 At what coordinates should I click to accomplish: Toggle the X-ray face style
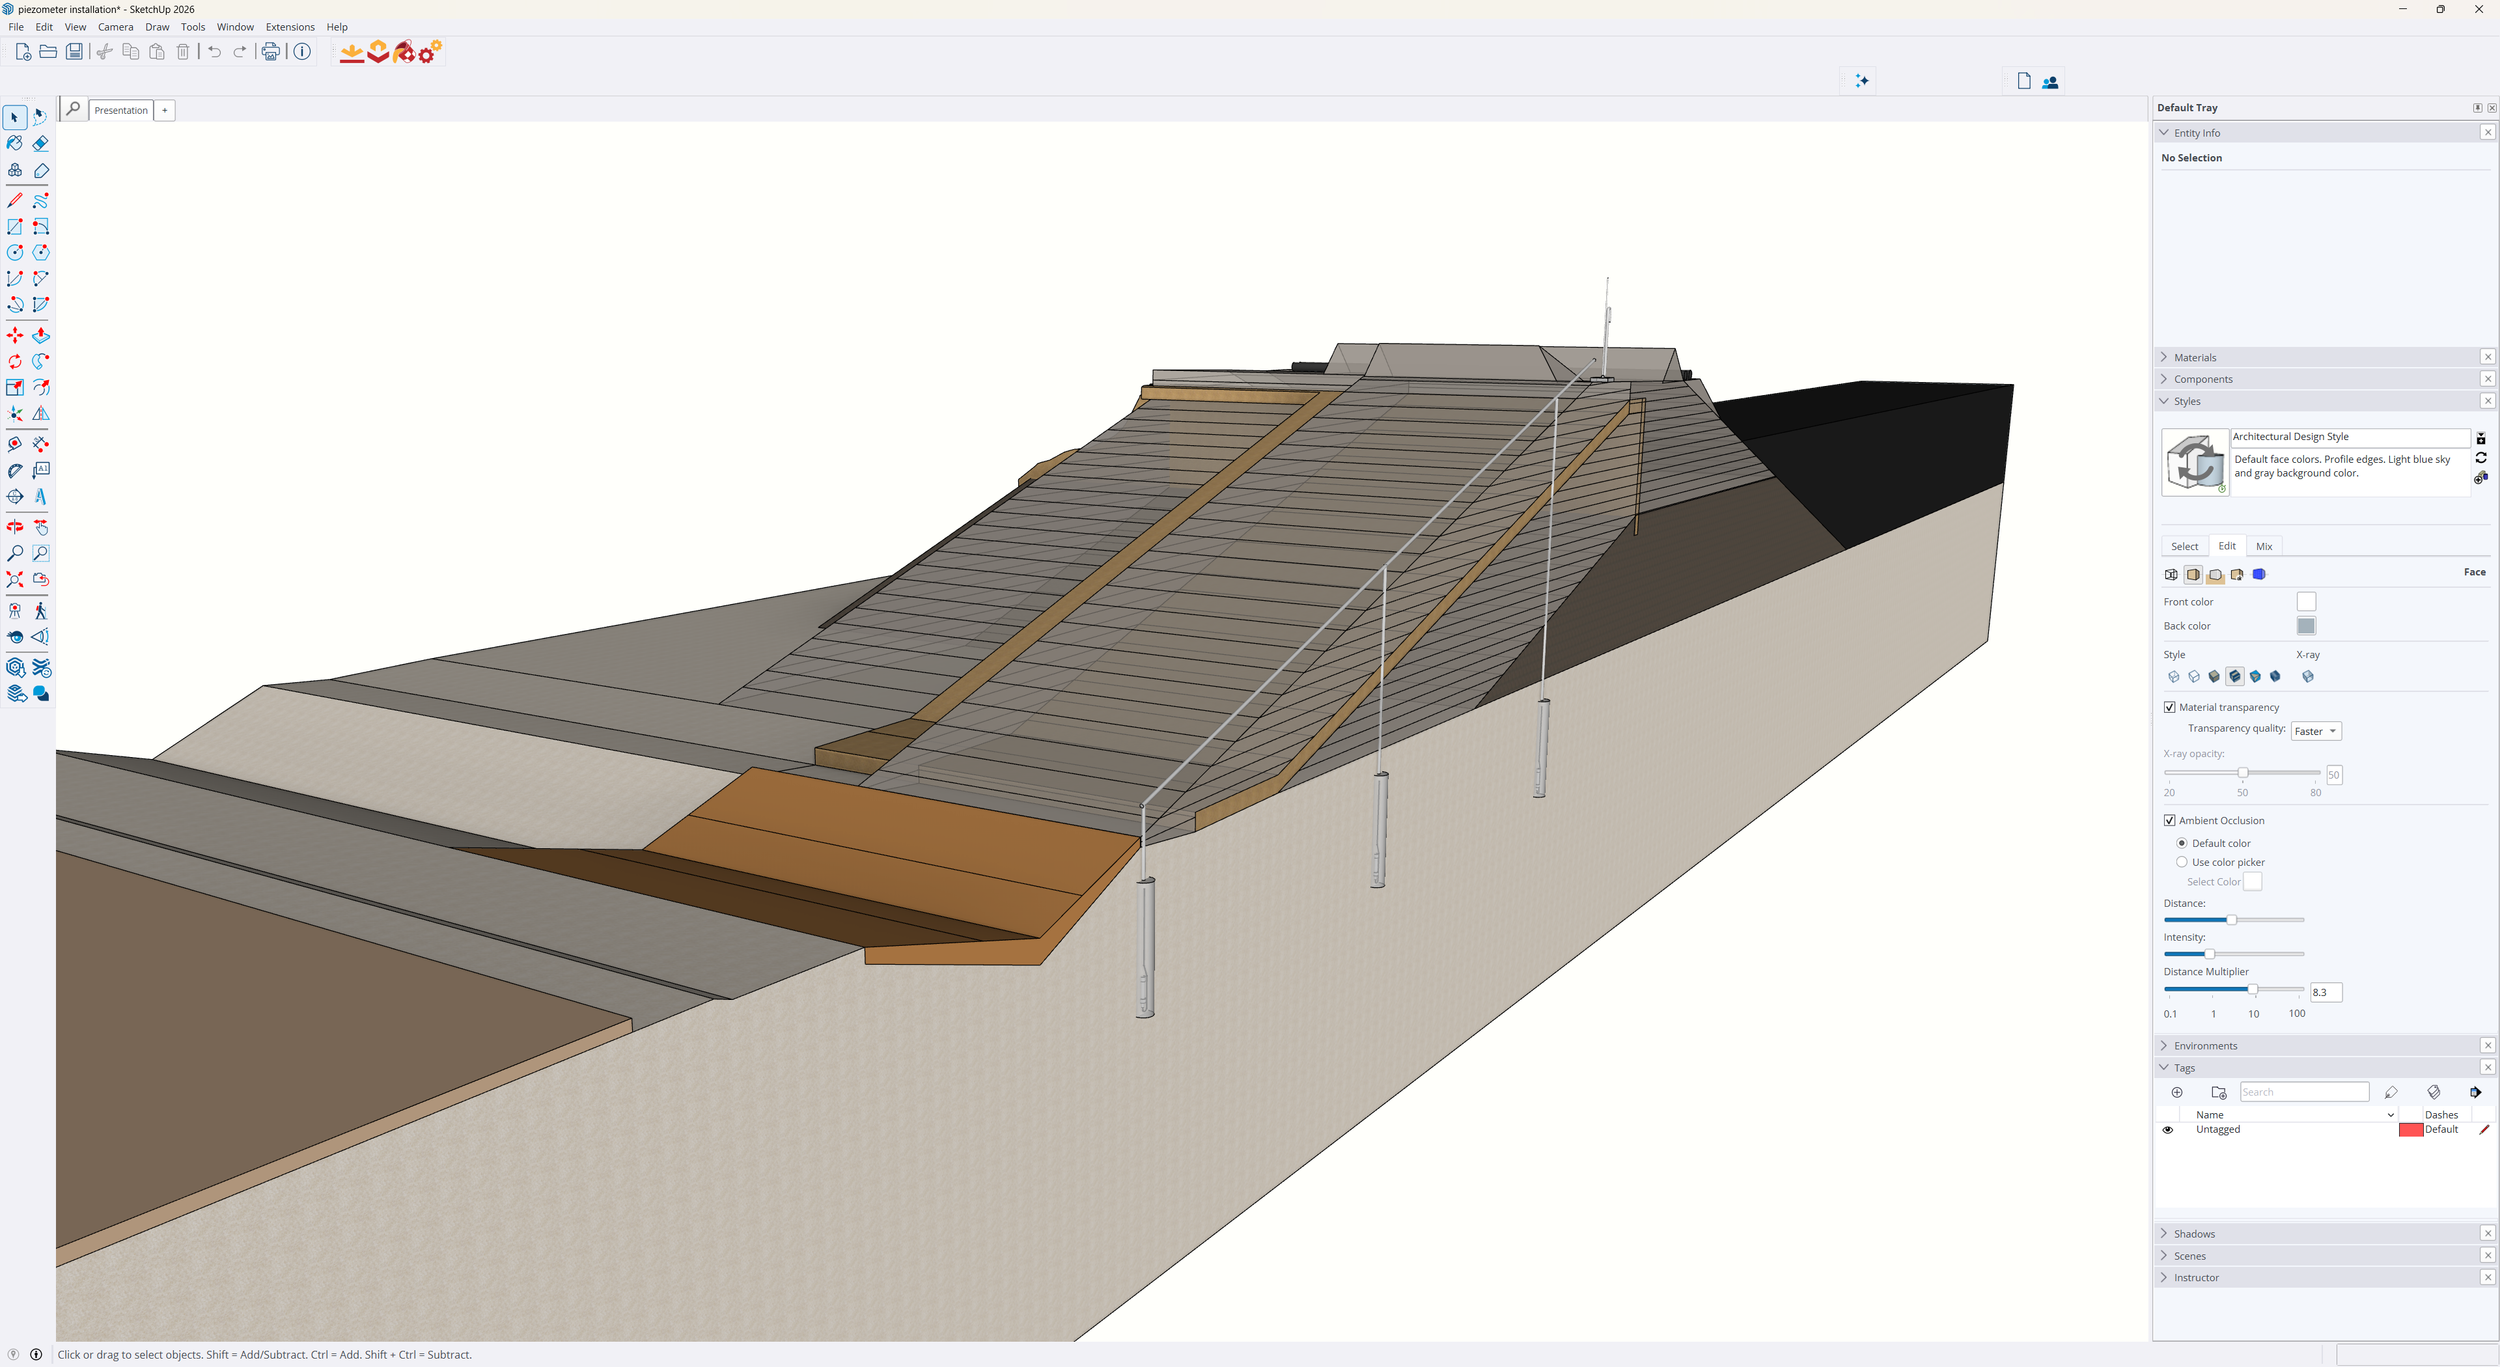point(2308,677)
